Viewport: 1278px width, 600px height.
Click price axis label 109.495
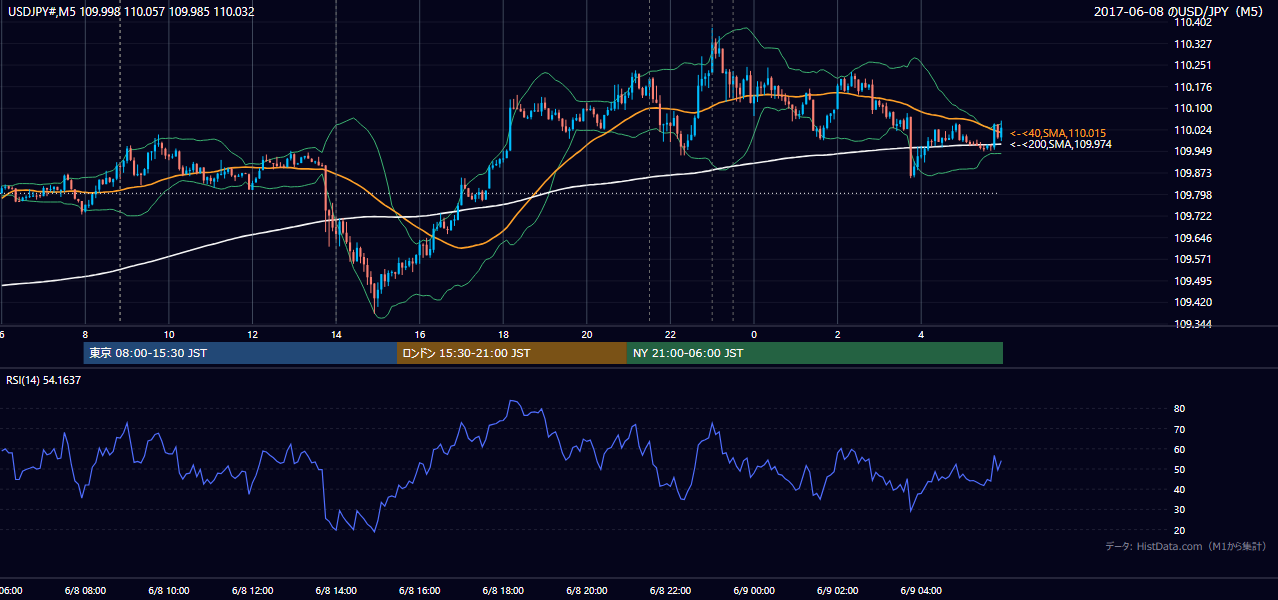1194,281
